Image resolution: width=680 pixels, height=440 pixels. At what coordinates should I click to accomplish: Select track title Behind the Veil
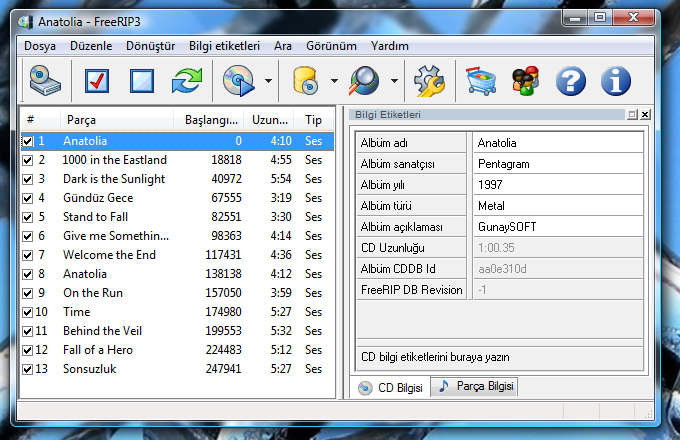click(x=102, y=331)
